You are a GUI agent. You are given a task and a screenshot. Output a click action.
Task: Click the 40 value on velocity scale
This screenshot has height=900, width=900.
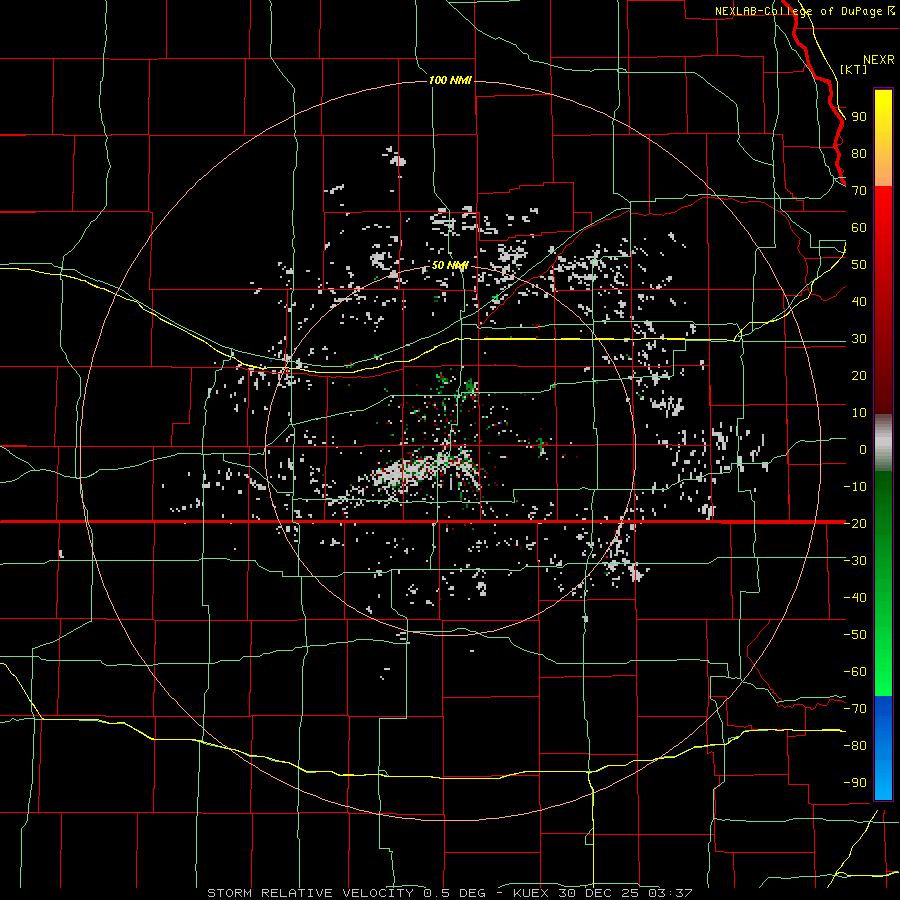click(x=859, y=301)
